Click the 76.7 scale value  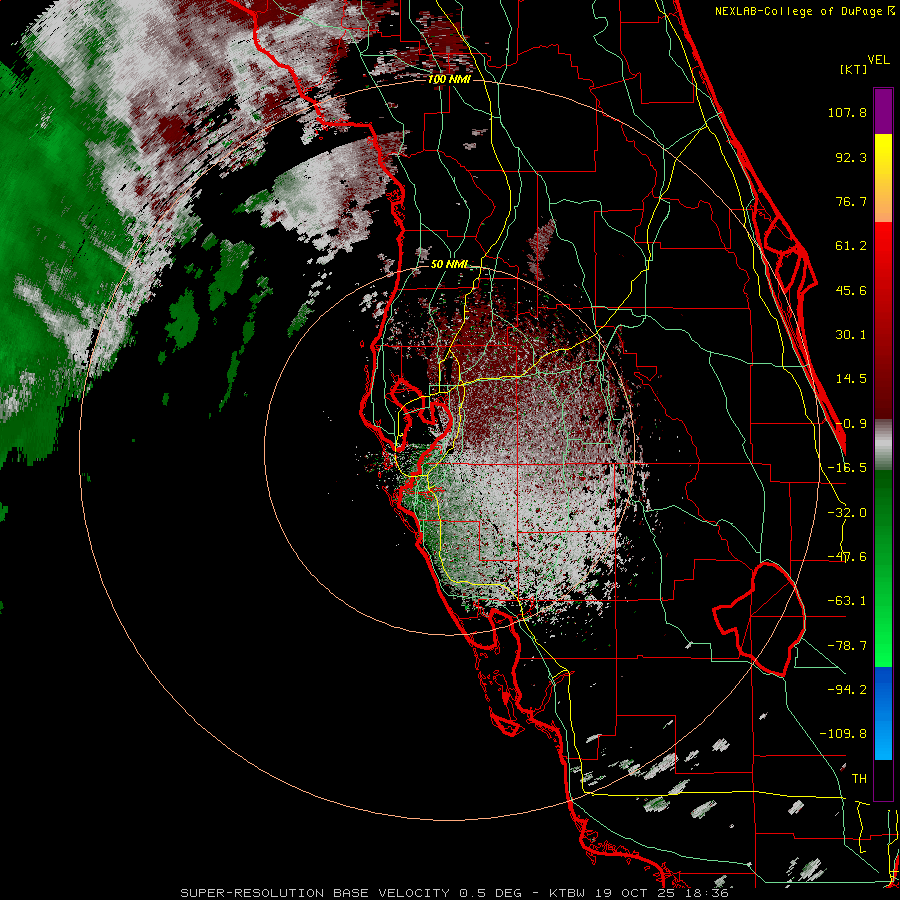(851, 201)
